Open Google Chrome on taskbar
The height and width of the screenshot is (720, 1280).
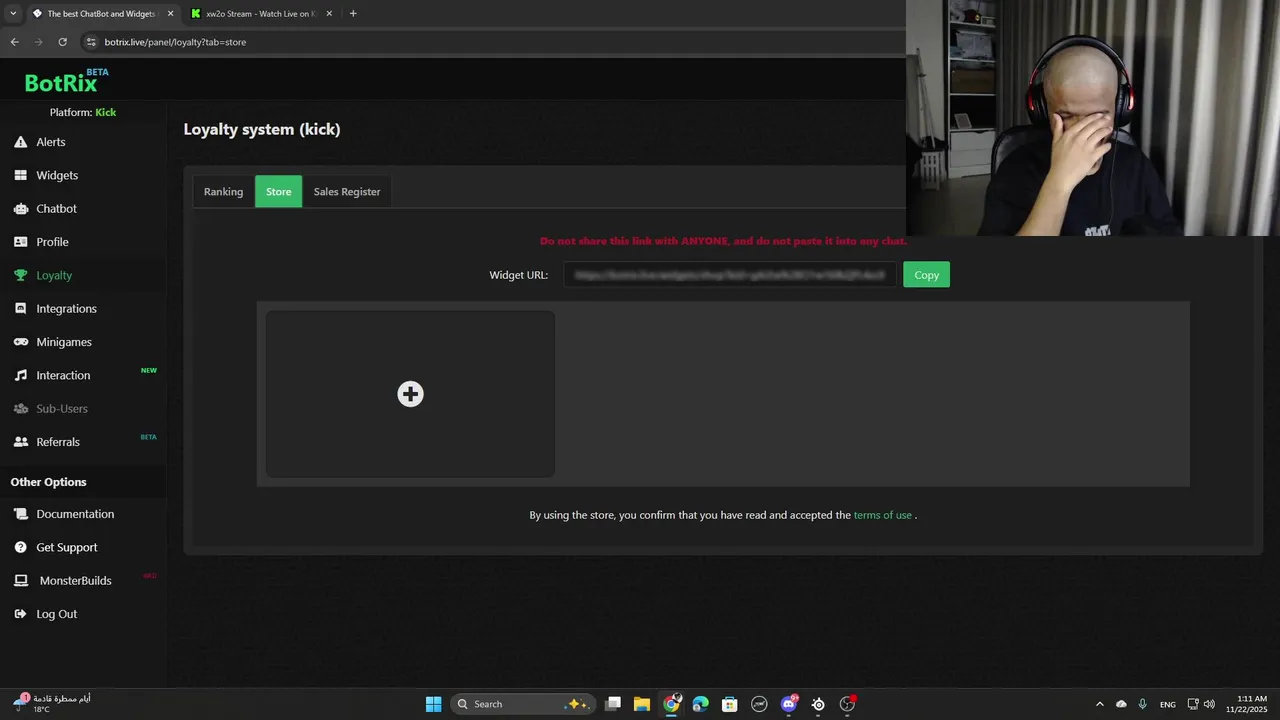[671, 704]
